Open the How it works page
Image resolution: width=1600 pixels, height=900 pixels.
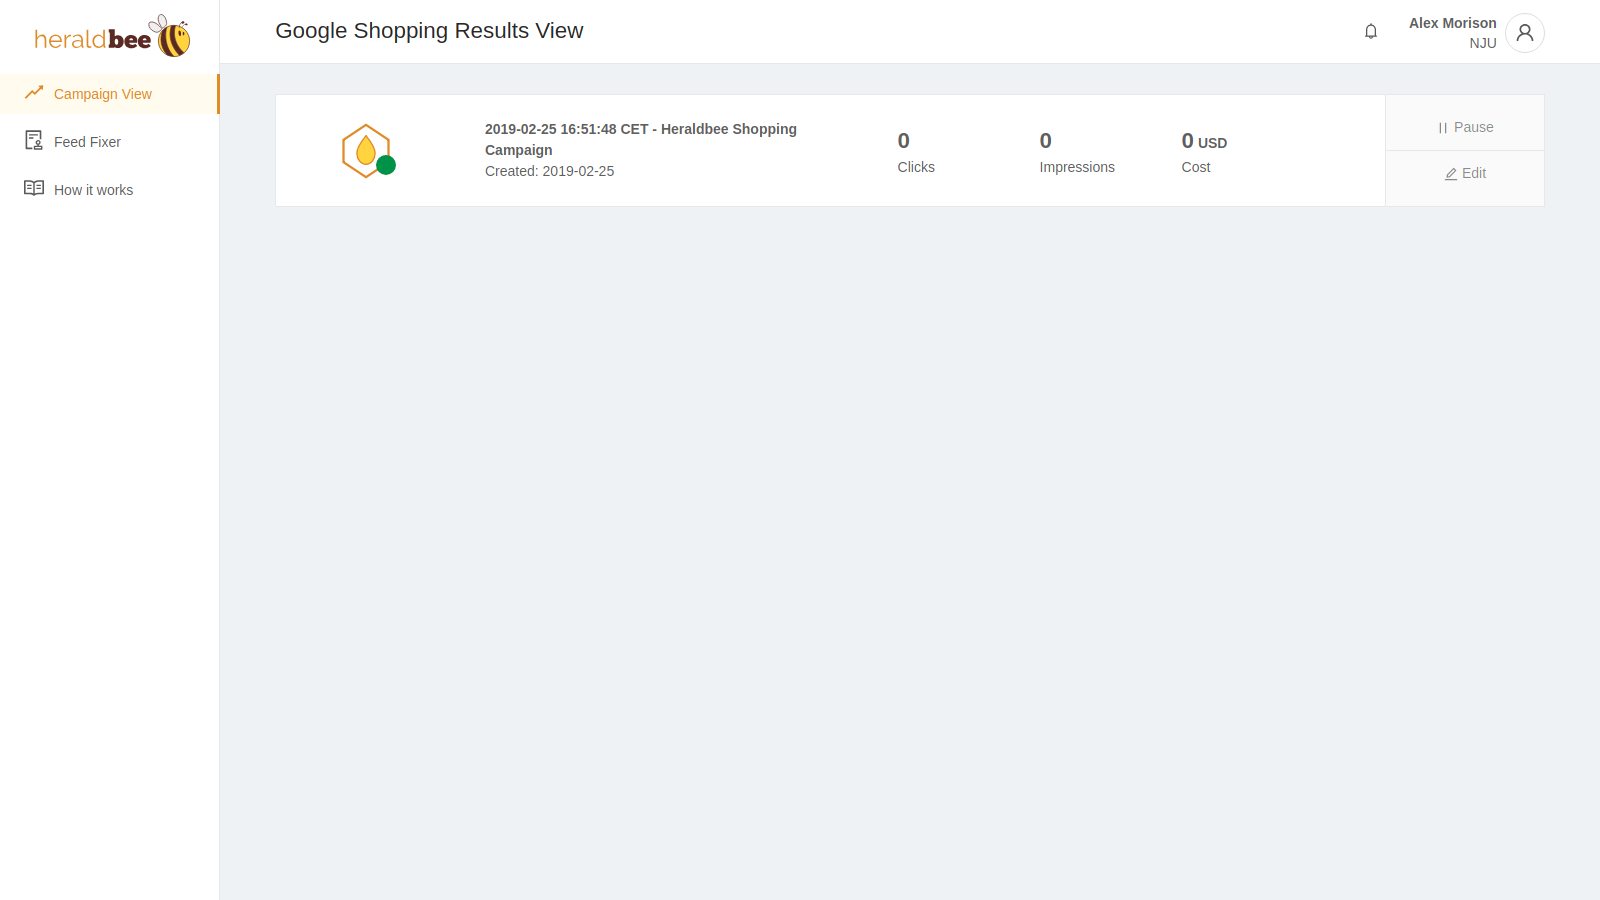[94, 189]
